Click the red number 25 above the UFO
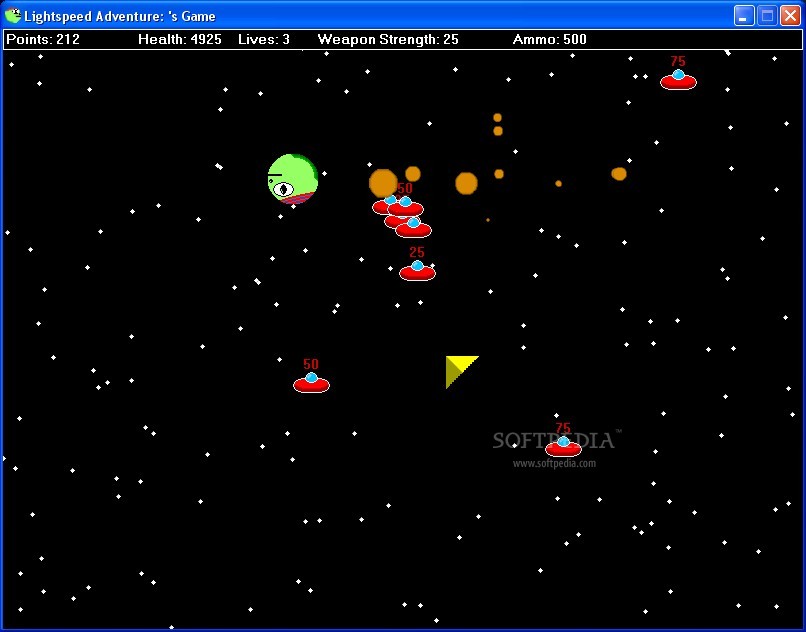This screenshot has height=632, width=806. [x=417, y=252]
